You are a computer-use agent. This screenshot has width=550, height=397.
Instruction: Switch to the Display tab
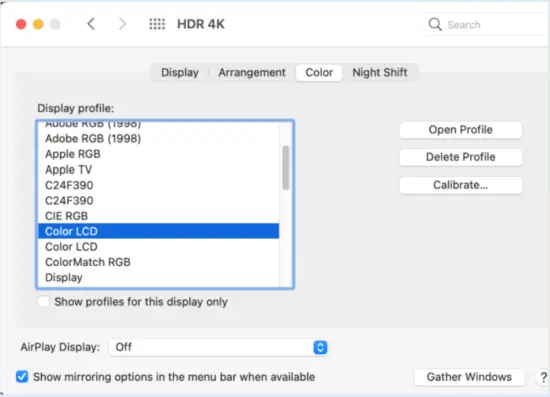click(x=180, y=73)
